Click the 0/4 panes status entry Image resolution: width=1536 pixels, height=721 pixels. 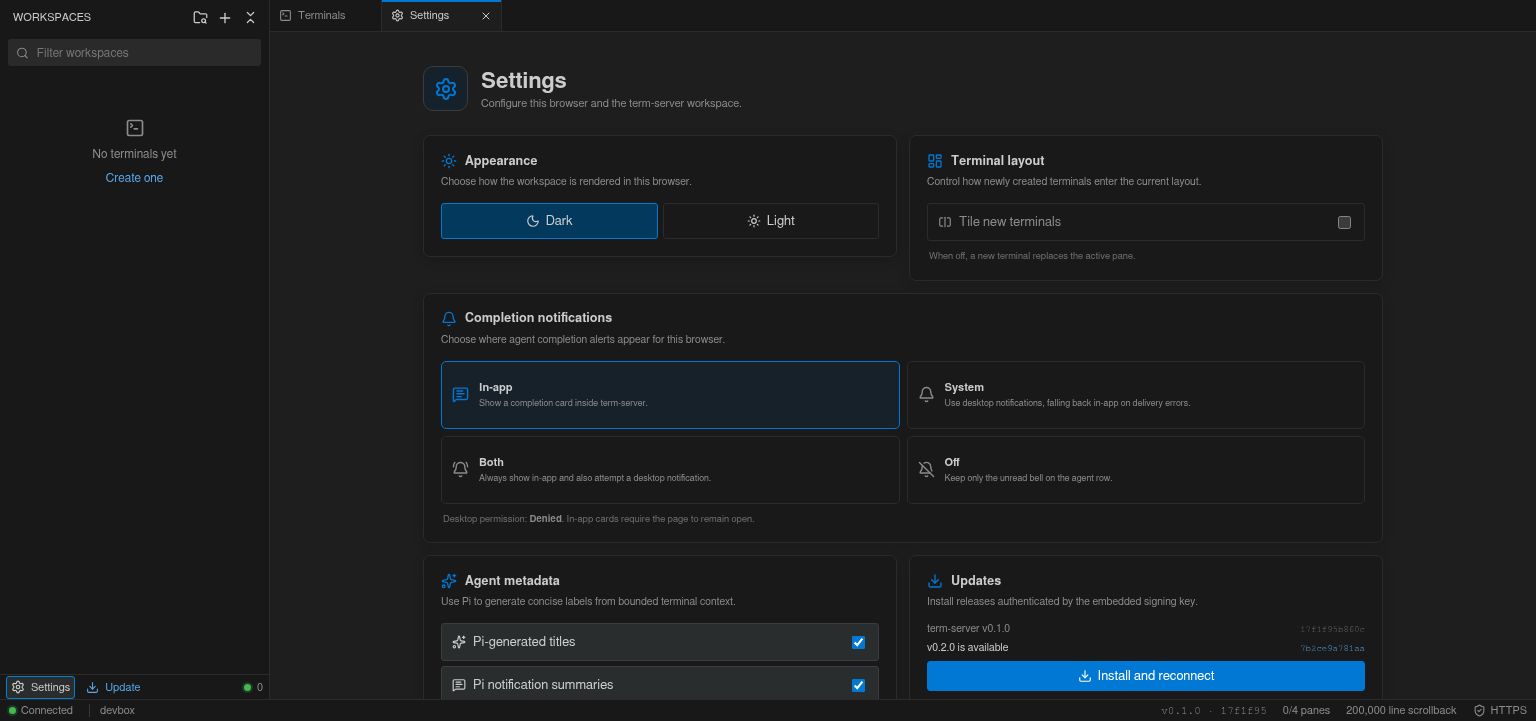point(1306,711)
